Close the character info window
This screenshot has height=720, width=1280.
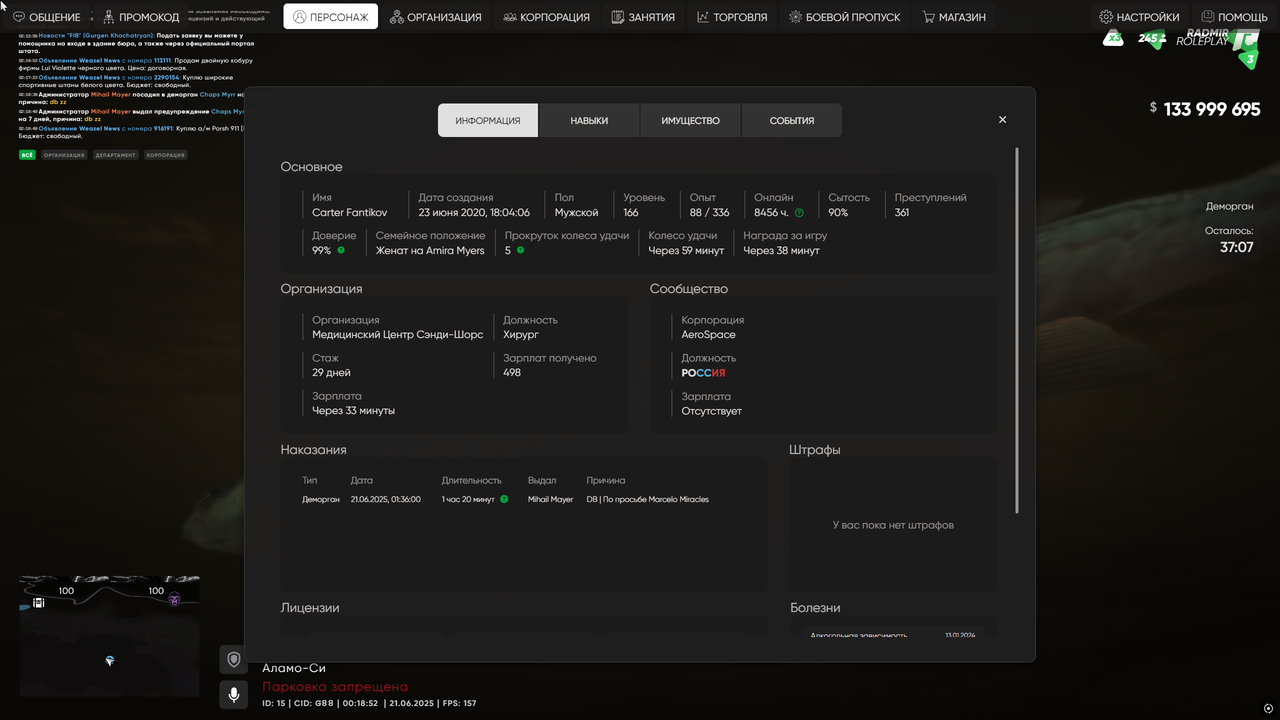(x=1003, y=120)
